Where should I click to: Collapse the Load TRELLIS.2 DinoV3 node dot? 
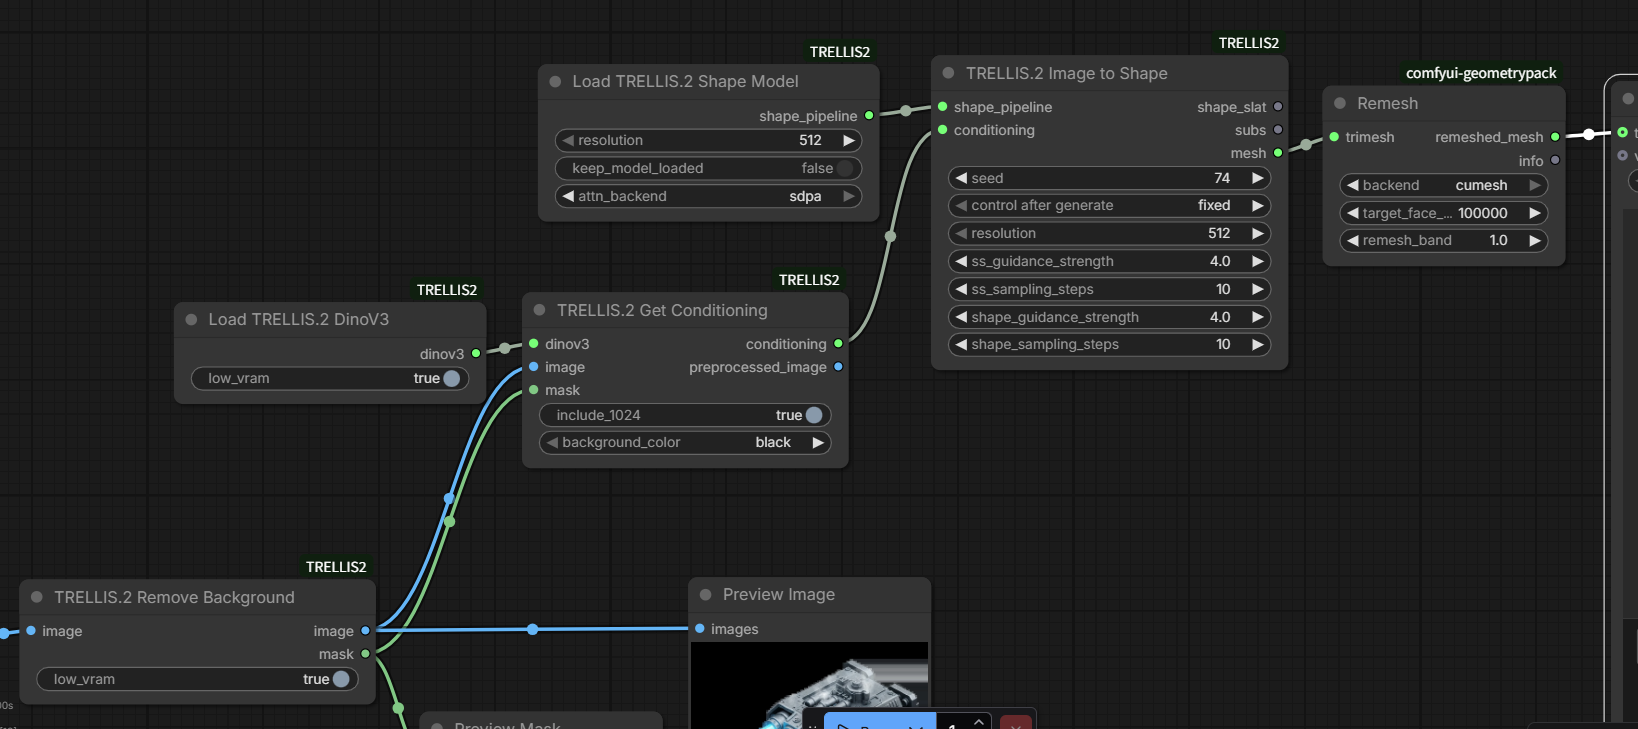(x=191, y=320)
